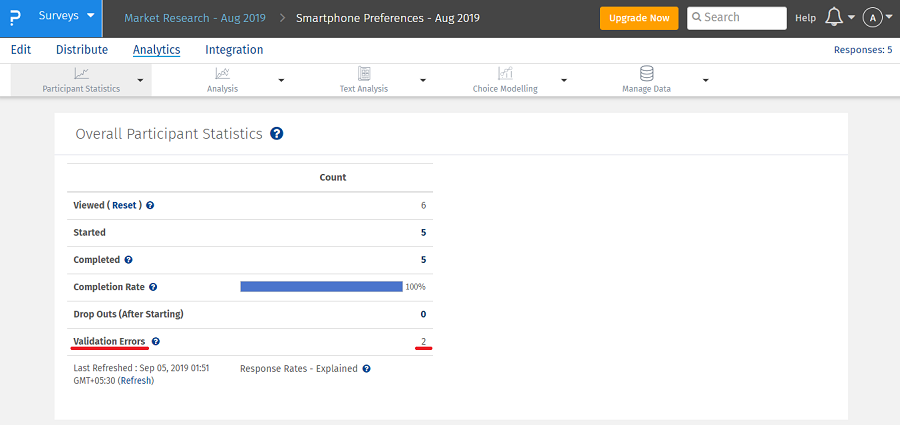This screenshot has height=425, width=900.
Task: Click the Manage Data database icon
Action: point(646,73)
